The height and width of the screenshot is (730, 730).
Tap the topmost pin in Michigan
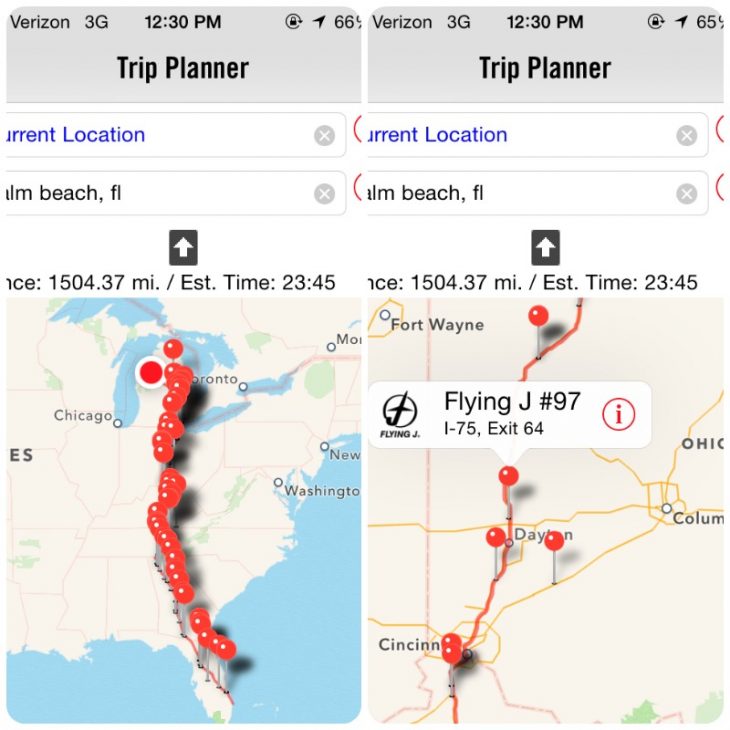173,349
